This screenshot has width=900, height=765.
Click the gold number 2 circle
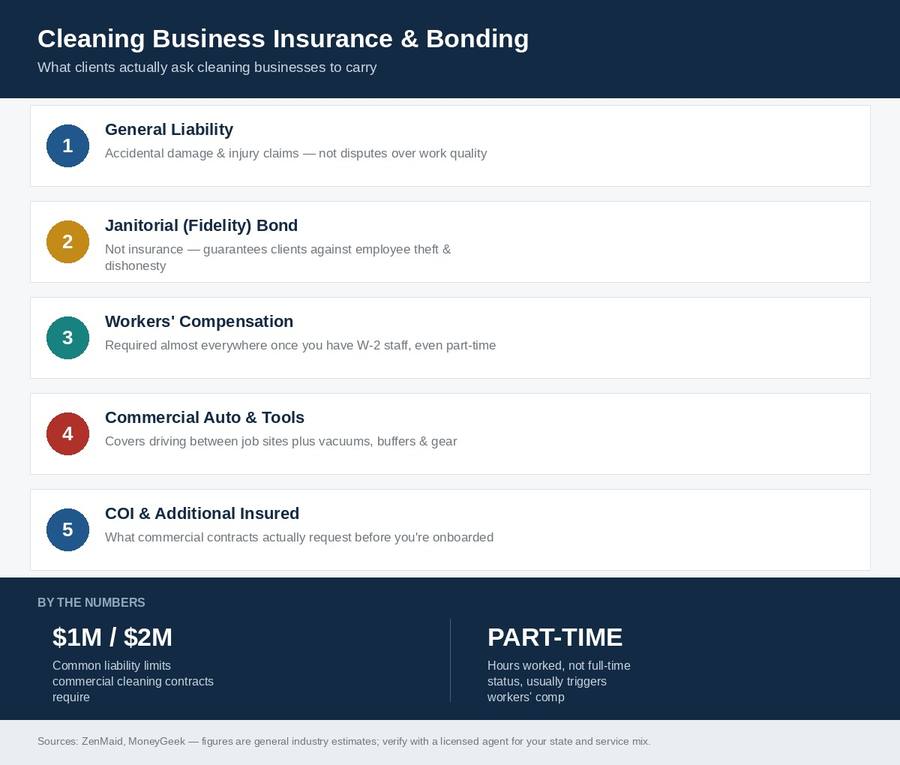(68, 242)
